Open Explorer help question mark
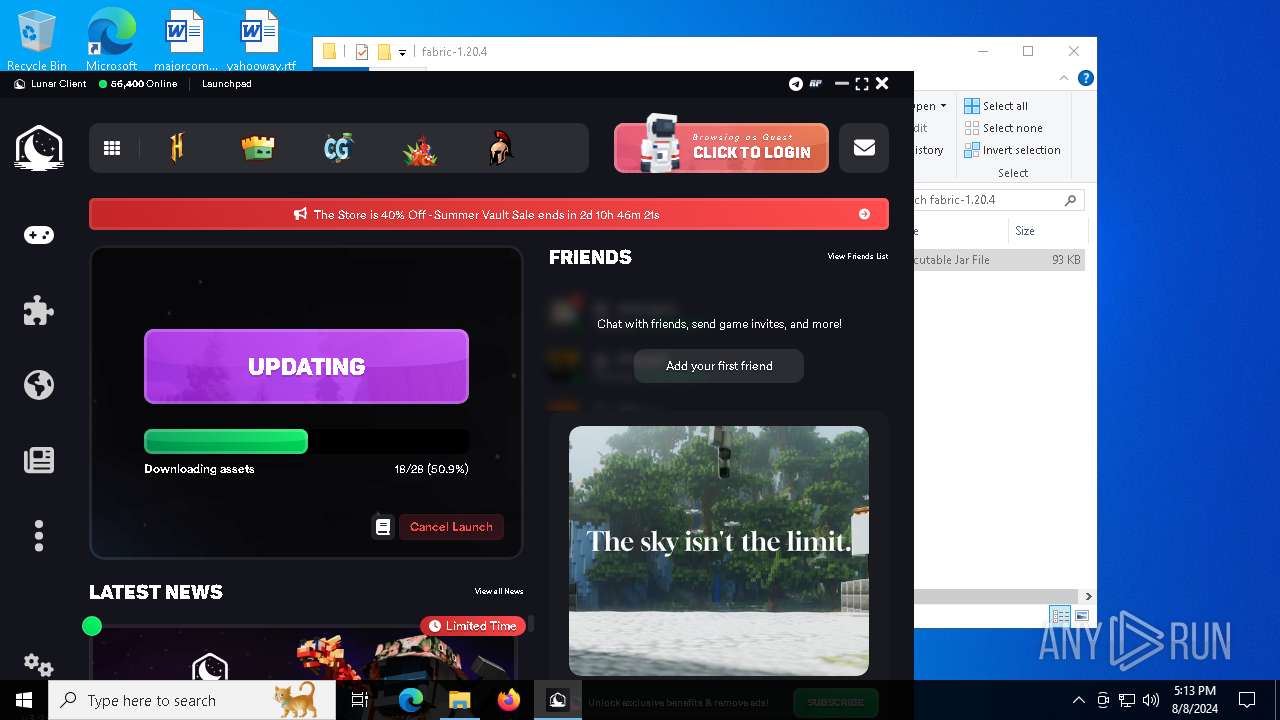1280x720 pixels. coord(1085,78)
